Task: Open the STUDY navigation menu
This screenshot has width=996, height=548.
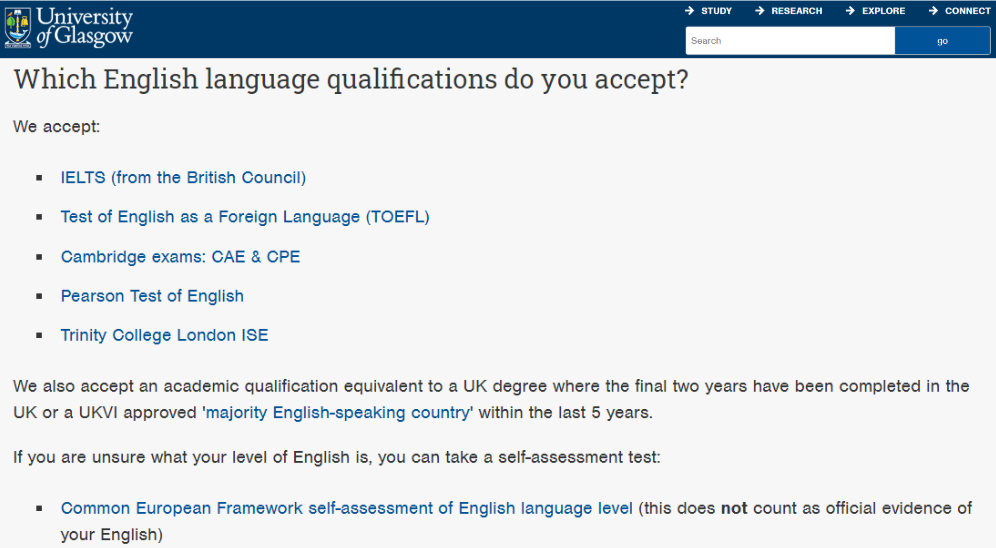Action: coord(716,11)
